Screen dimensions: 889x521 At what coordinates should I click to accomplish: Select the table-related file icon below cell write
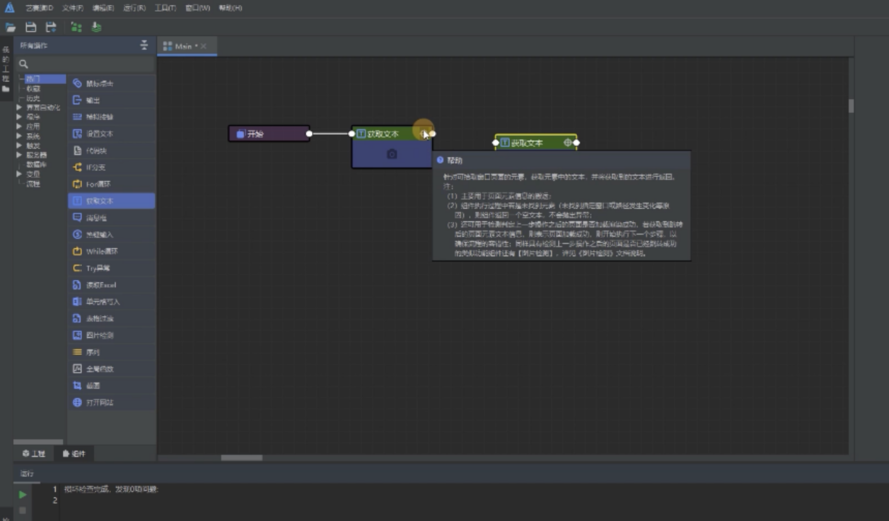(x=77, y=319)
